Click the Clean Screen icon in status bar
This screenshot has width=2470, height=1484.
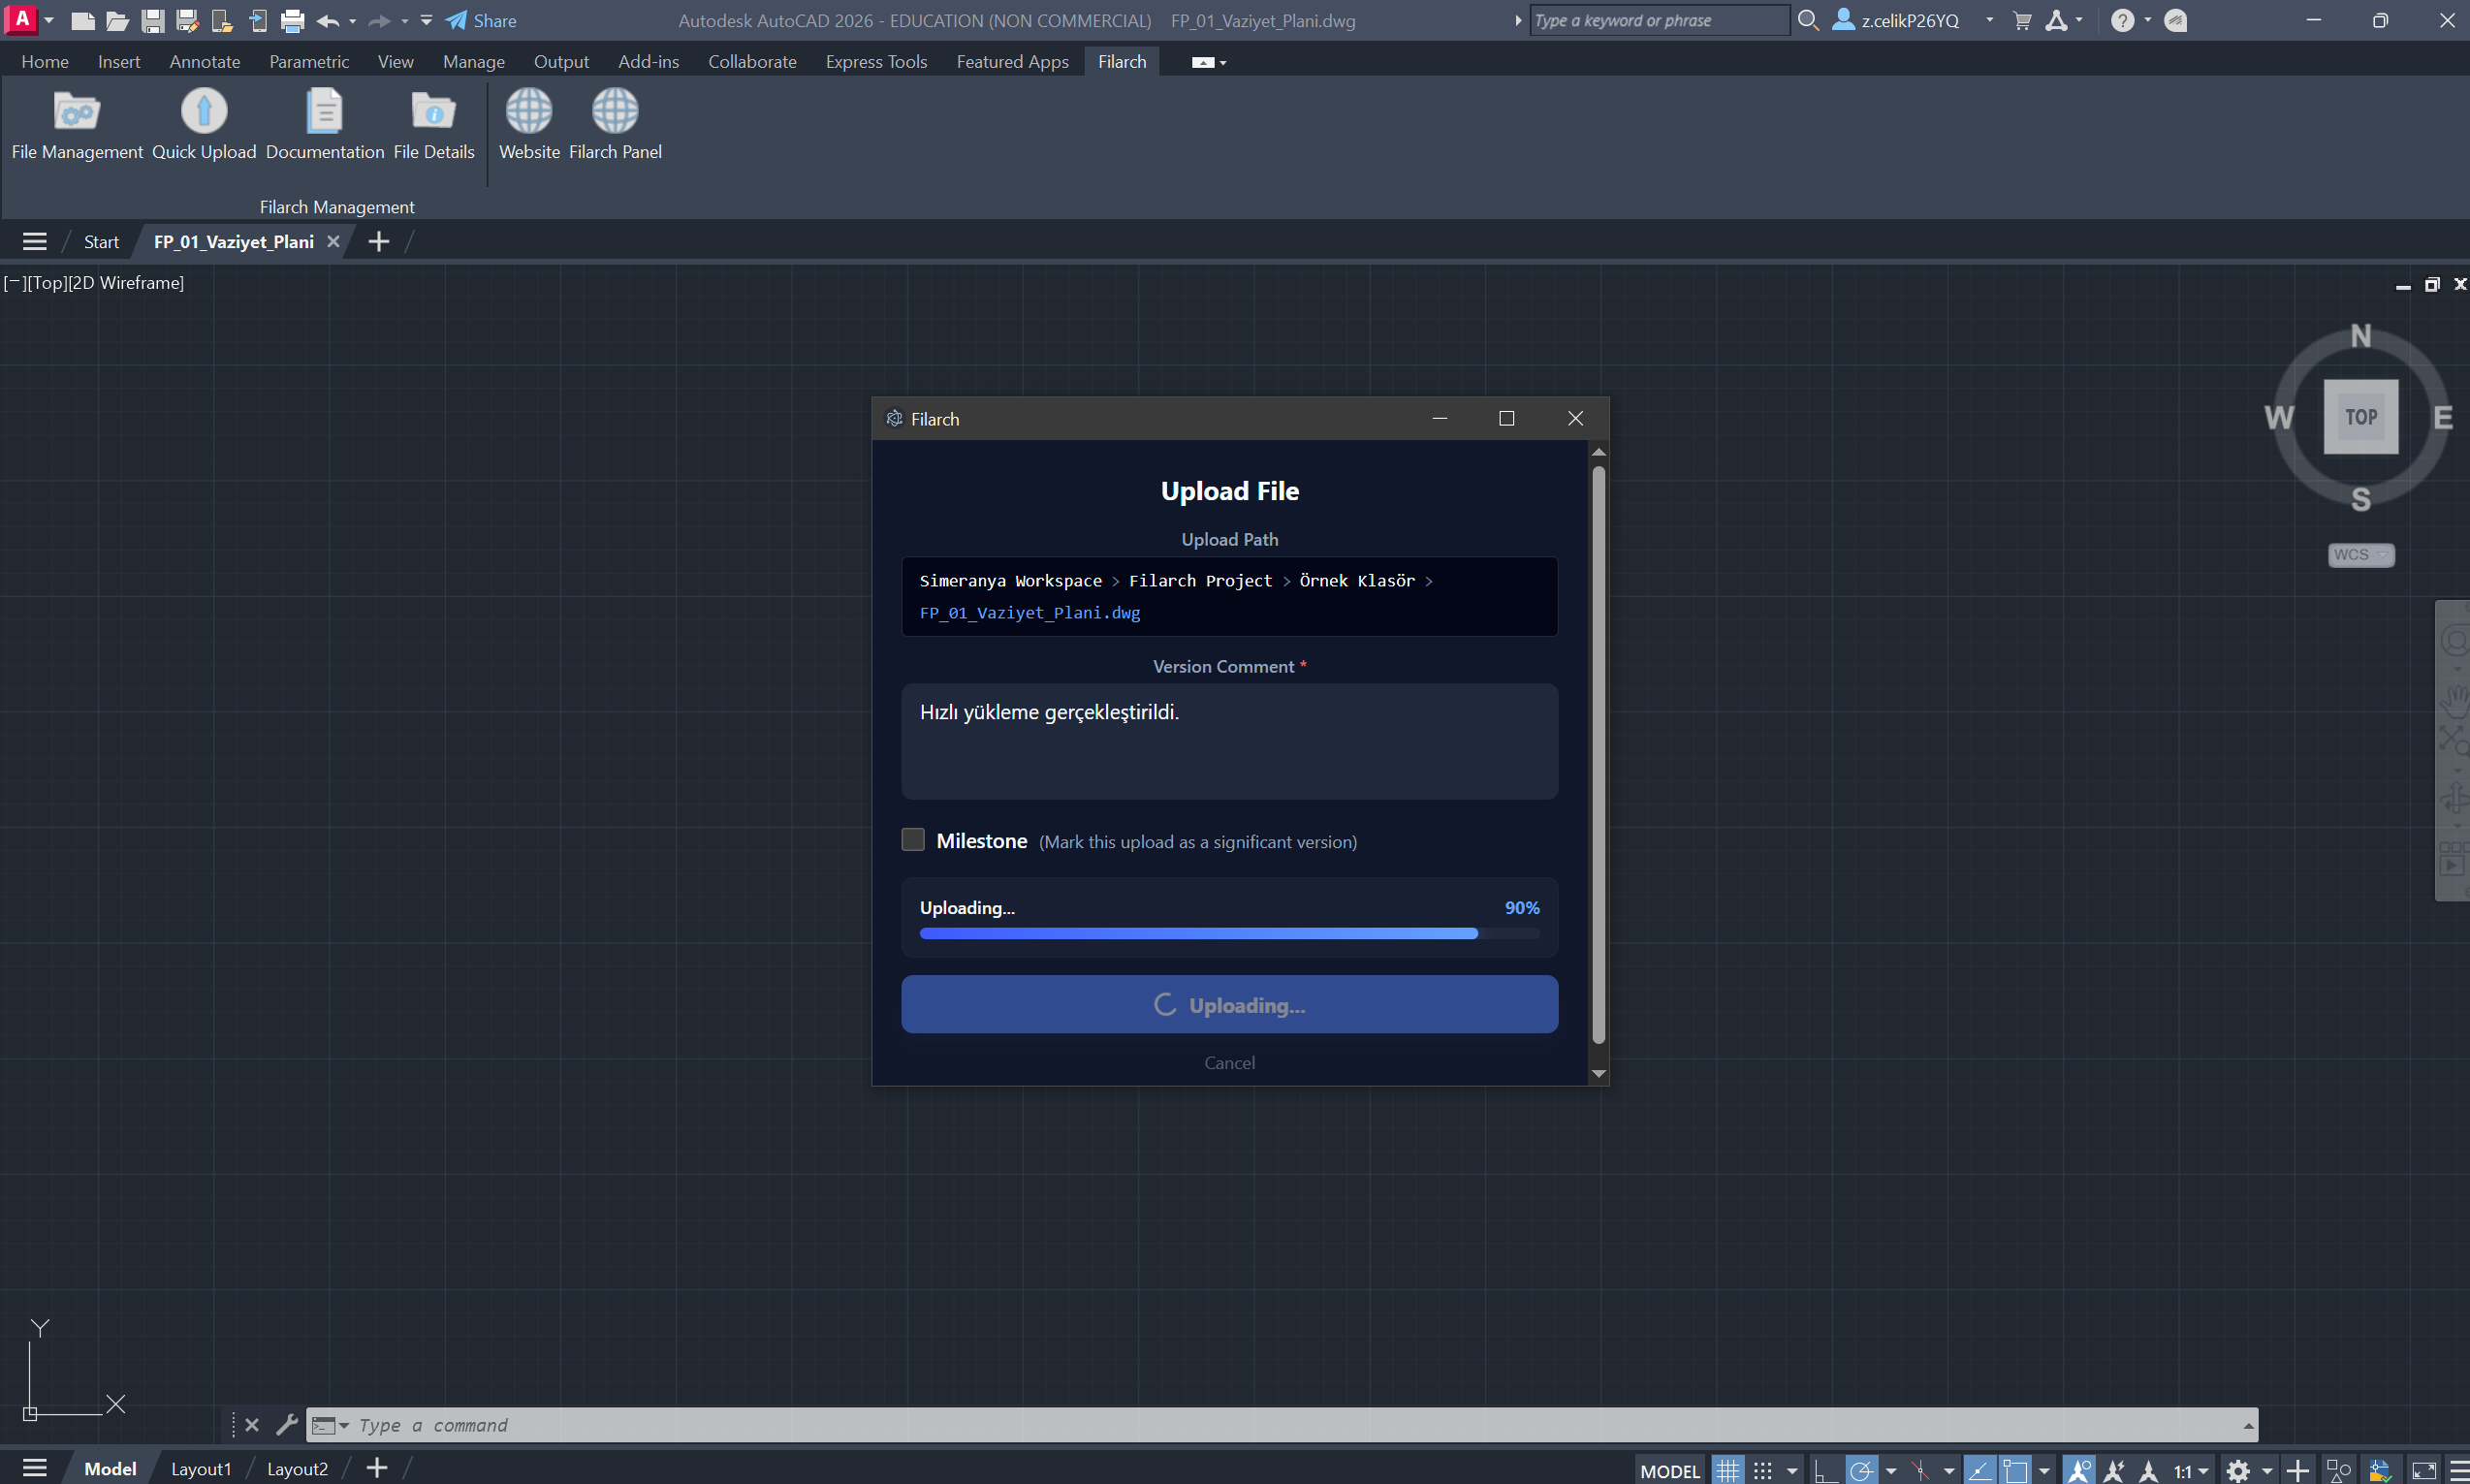[x=2424, y=1470]
